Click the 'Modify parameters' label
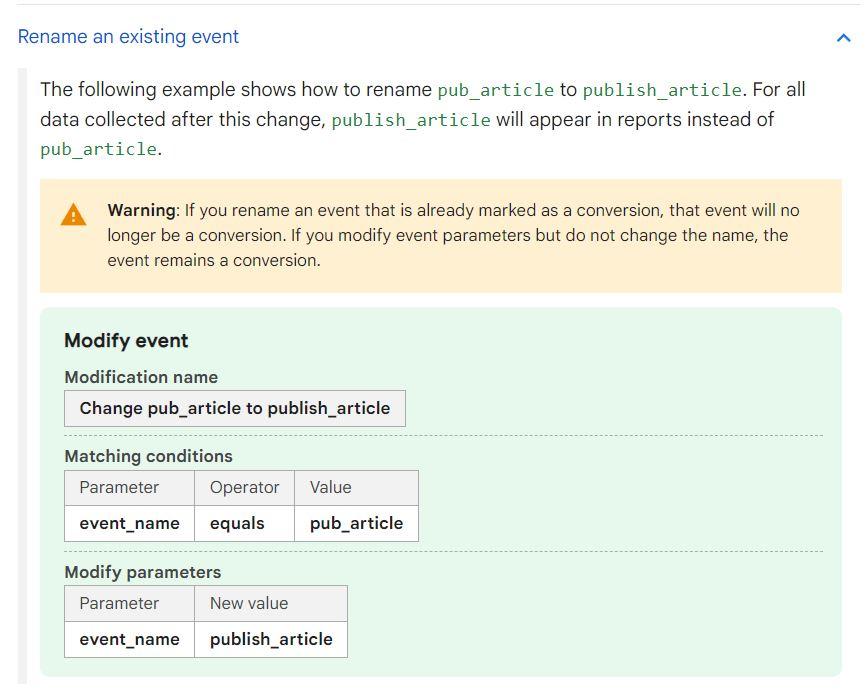Screen dimensions: 868x691 [143, 572]
